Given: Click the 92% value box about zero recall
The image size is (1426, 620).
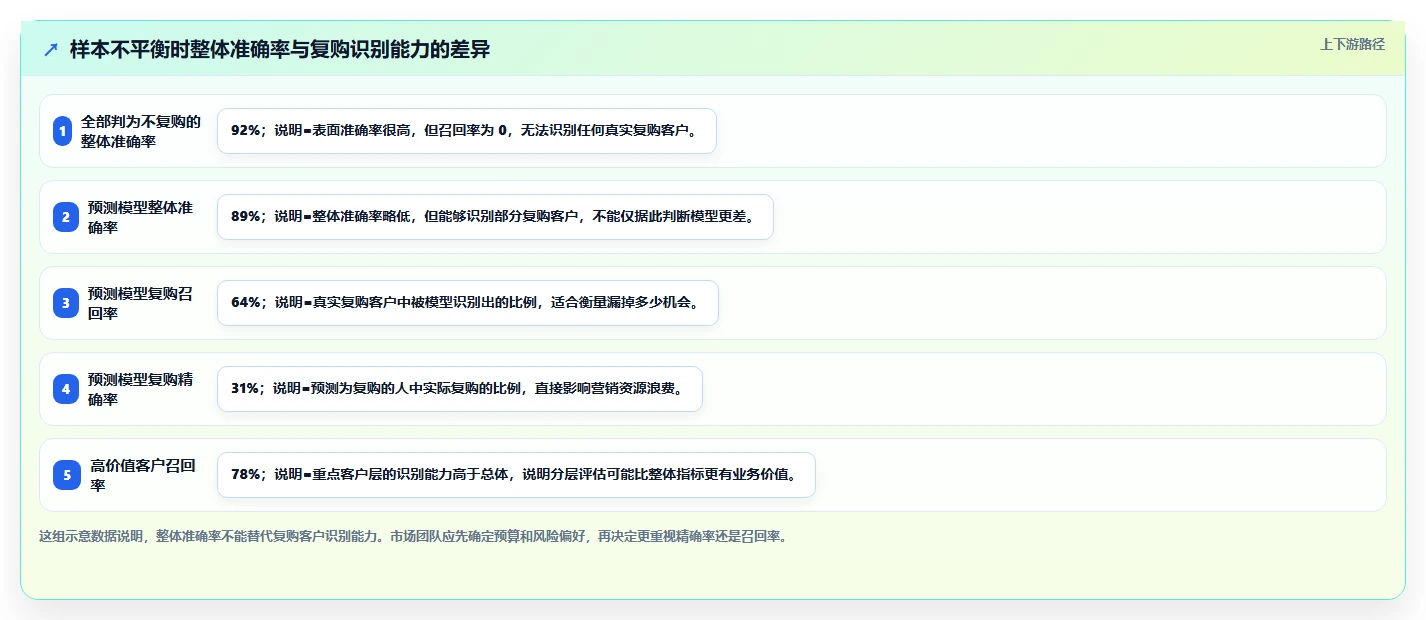Looking at the screenshot, I should (467, 131).
